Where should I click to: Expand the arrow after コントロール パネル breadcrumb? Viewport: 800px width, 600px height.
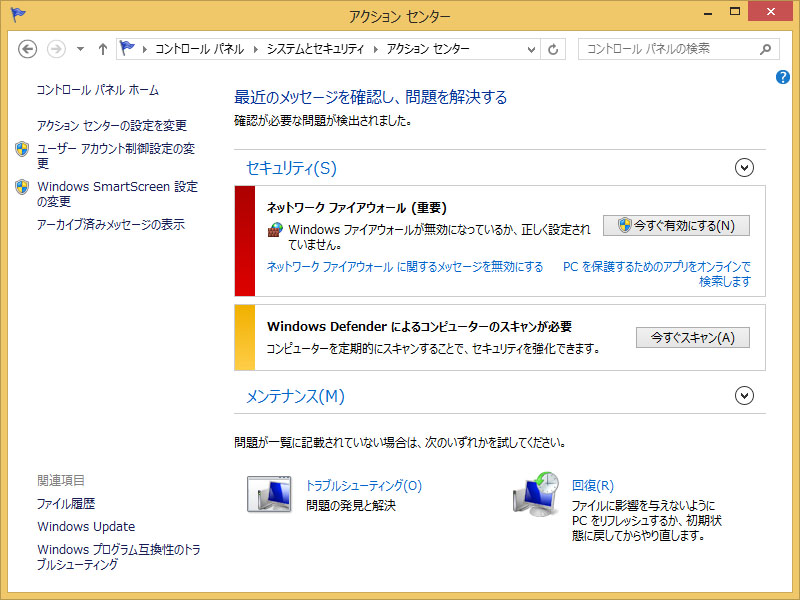pos(256,49)
